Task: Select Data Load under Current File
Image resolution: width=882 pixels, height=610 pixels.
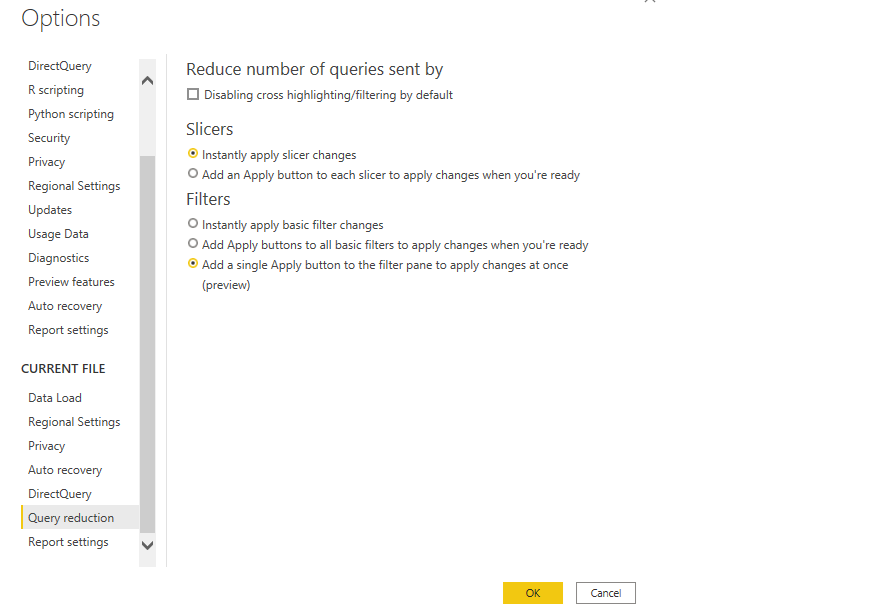Action: (x=55, y=398)
